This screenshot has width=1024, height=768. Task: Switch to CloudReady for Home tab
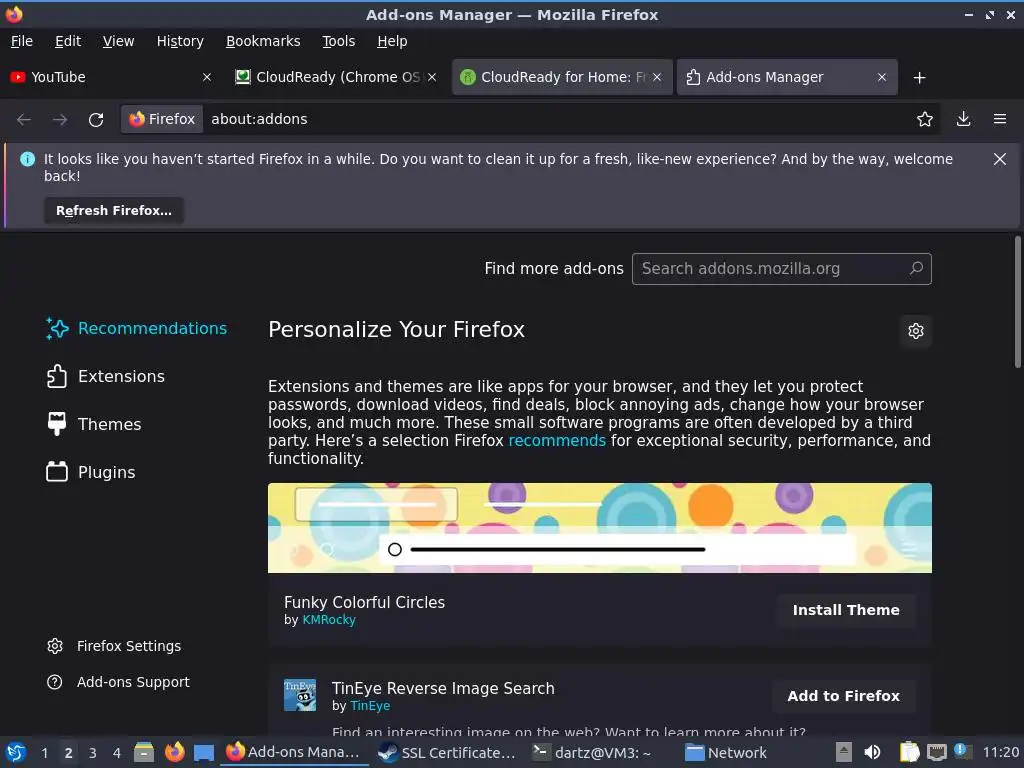pyautogui.click(x=562, y=77)
